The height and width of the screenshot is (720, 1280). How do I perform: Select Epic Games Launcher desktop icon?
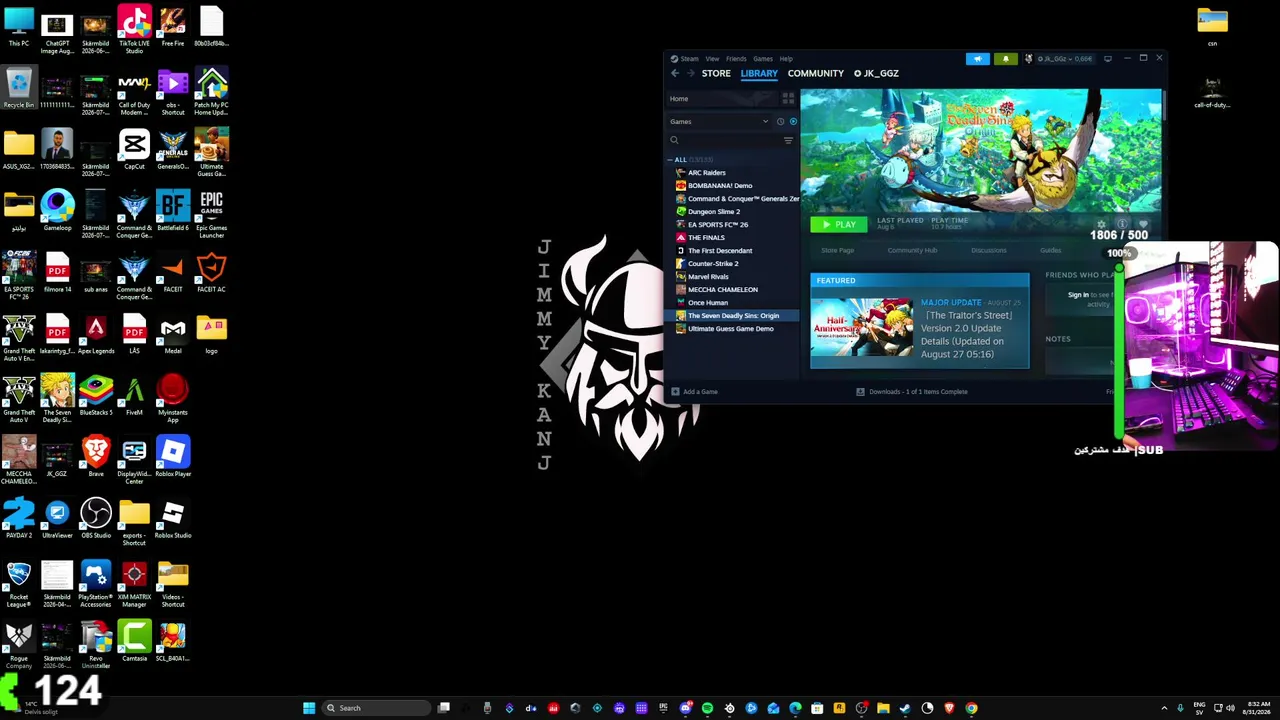(x=211, y=214)
